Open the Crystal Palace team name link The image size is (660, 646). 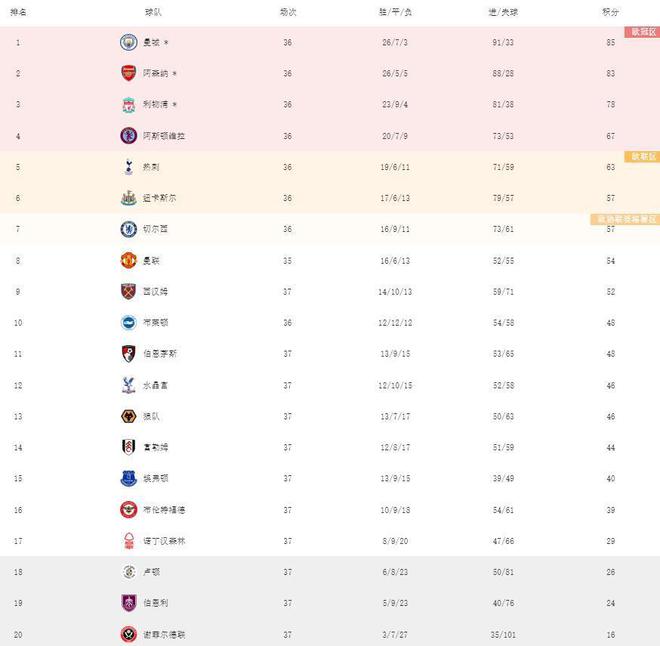(155, 385)
